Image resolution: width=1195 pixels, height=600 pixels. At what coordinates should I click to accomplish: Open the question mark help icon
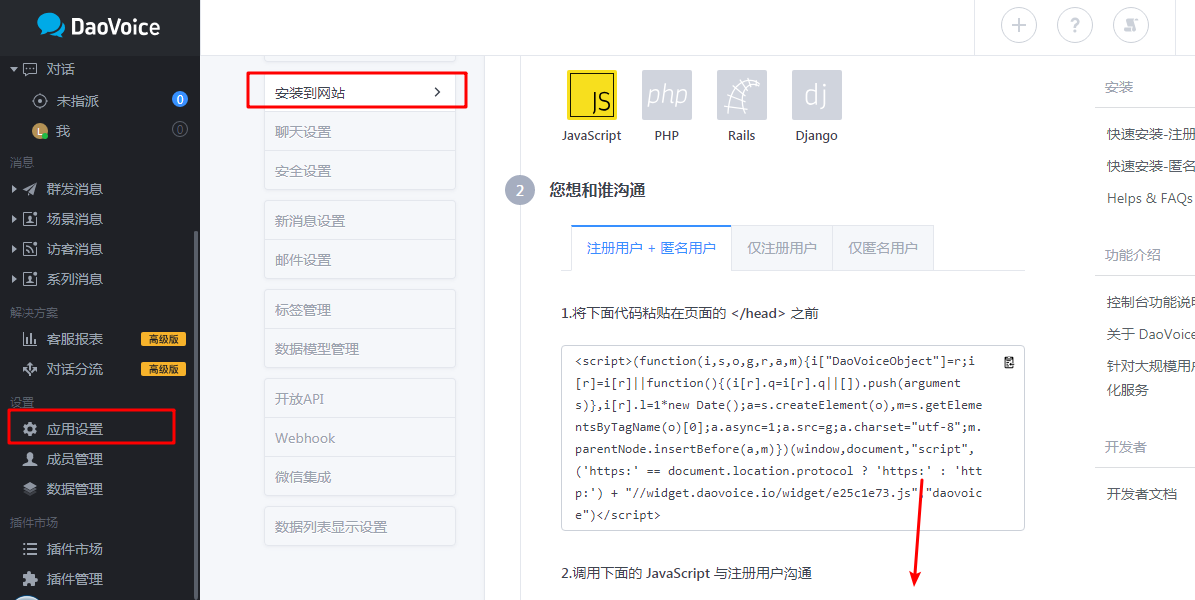pos(1075,26)
